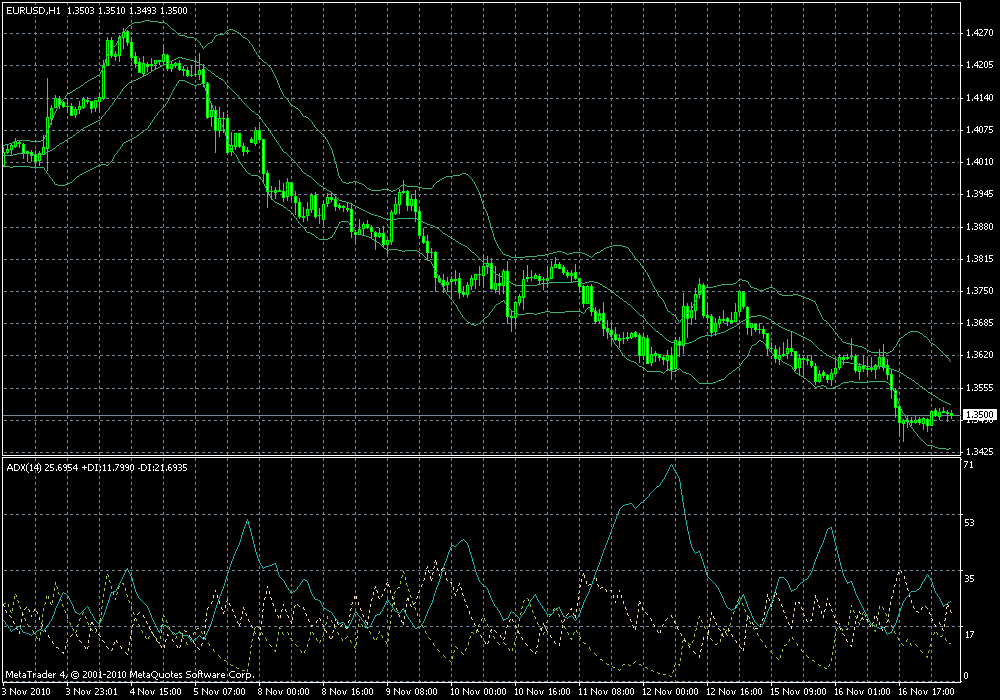Click the 1.4010 price axis label
Image resolution: width=1000 pixels, height=700 pixels.
[x=980, y=162]
